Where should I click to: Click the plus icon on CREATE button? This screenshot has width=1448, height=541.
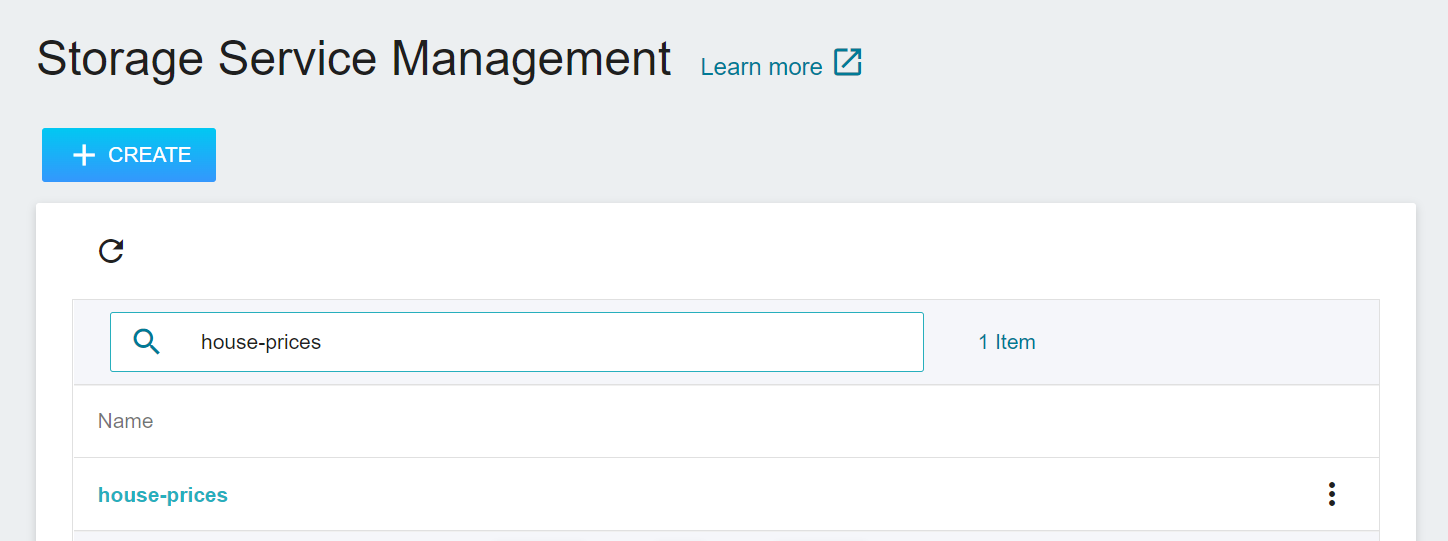[84, 155]
